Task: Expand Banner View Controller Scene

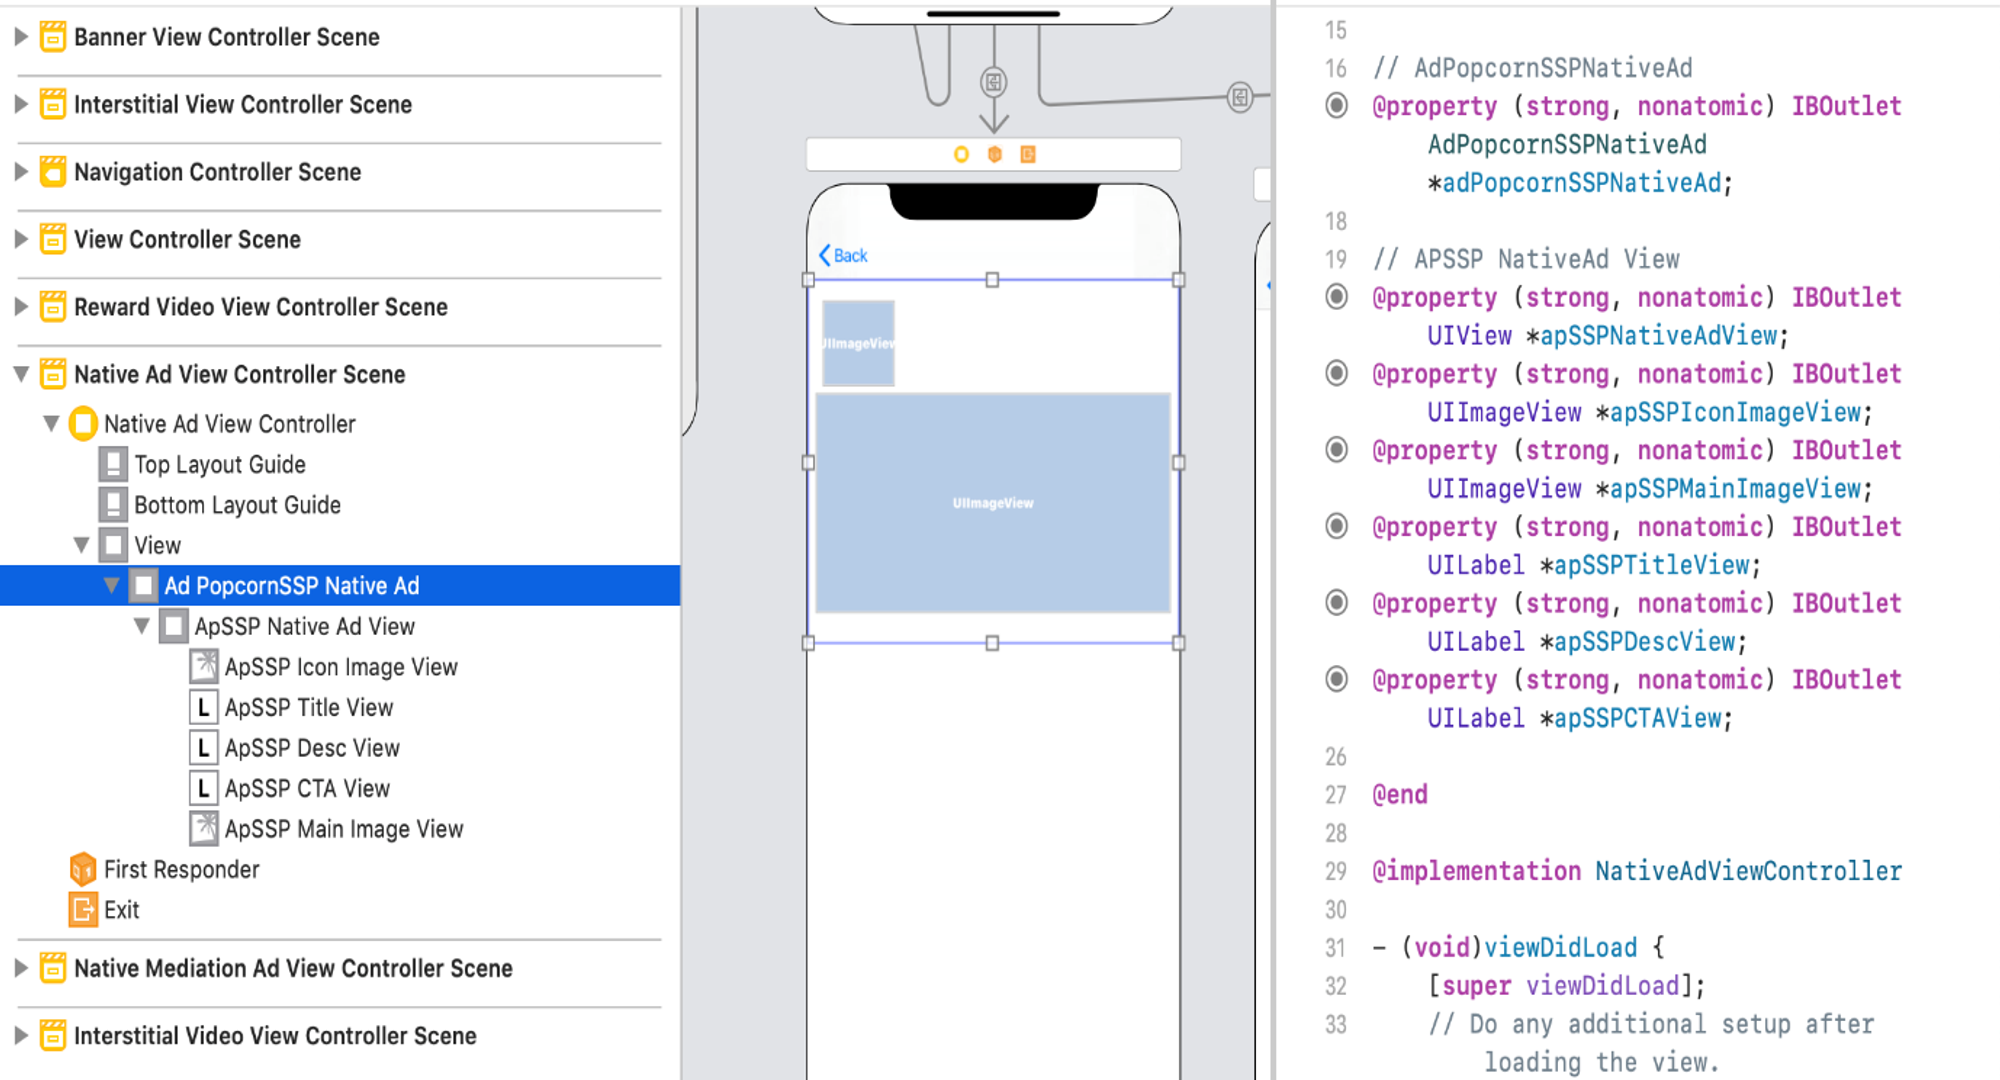Action: 20,37
